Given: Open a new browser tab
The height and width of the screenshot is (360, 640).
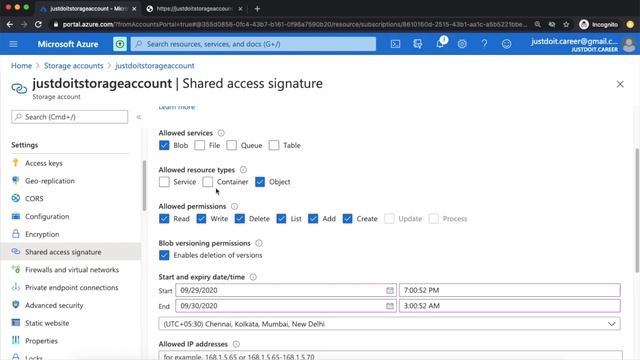Looking at the screenshot, I should point(257,9).
